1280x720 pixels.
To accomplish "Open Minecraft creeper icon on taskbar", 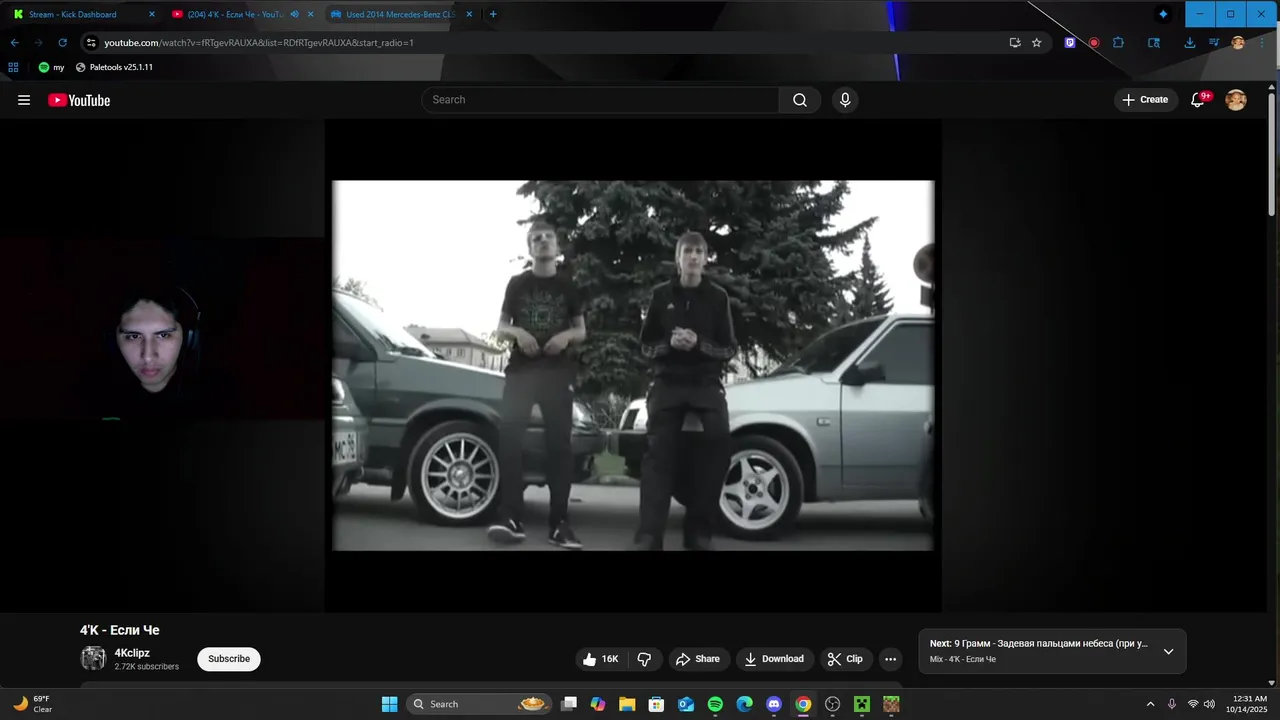I will (861, 704).
